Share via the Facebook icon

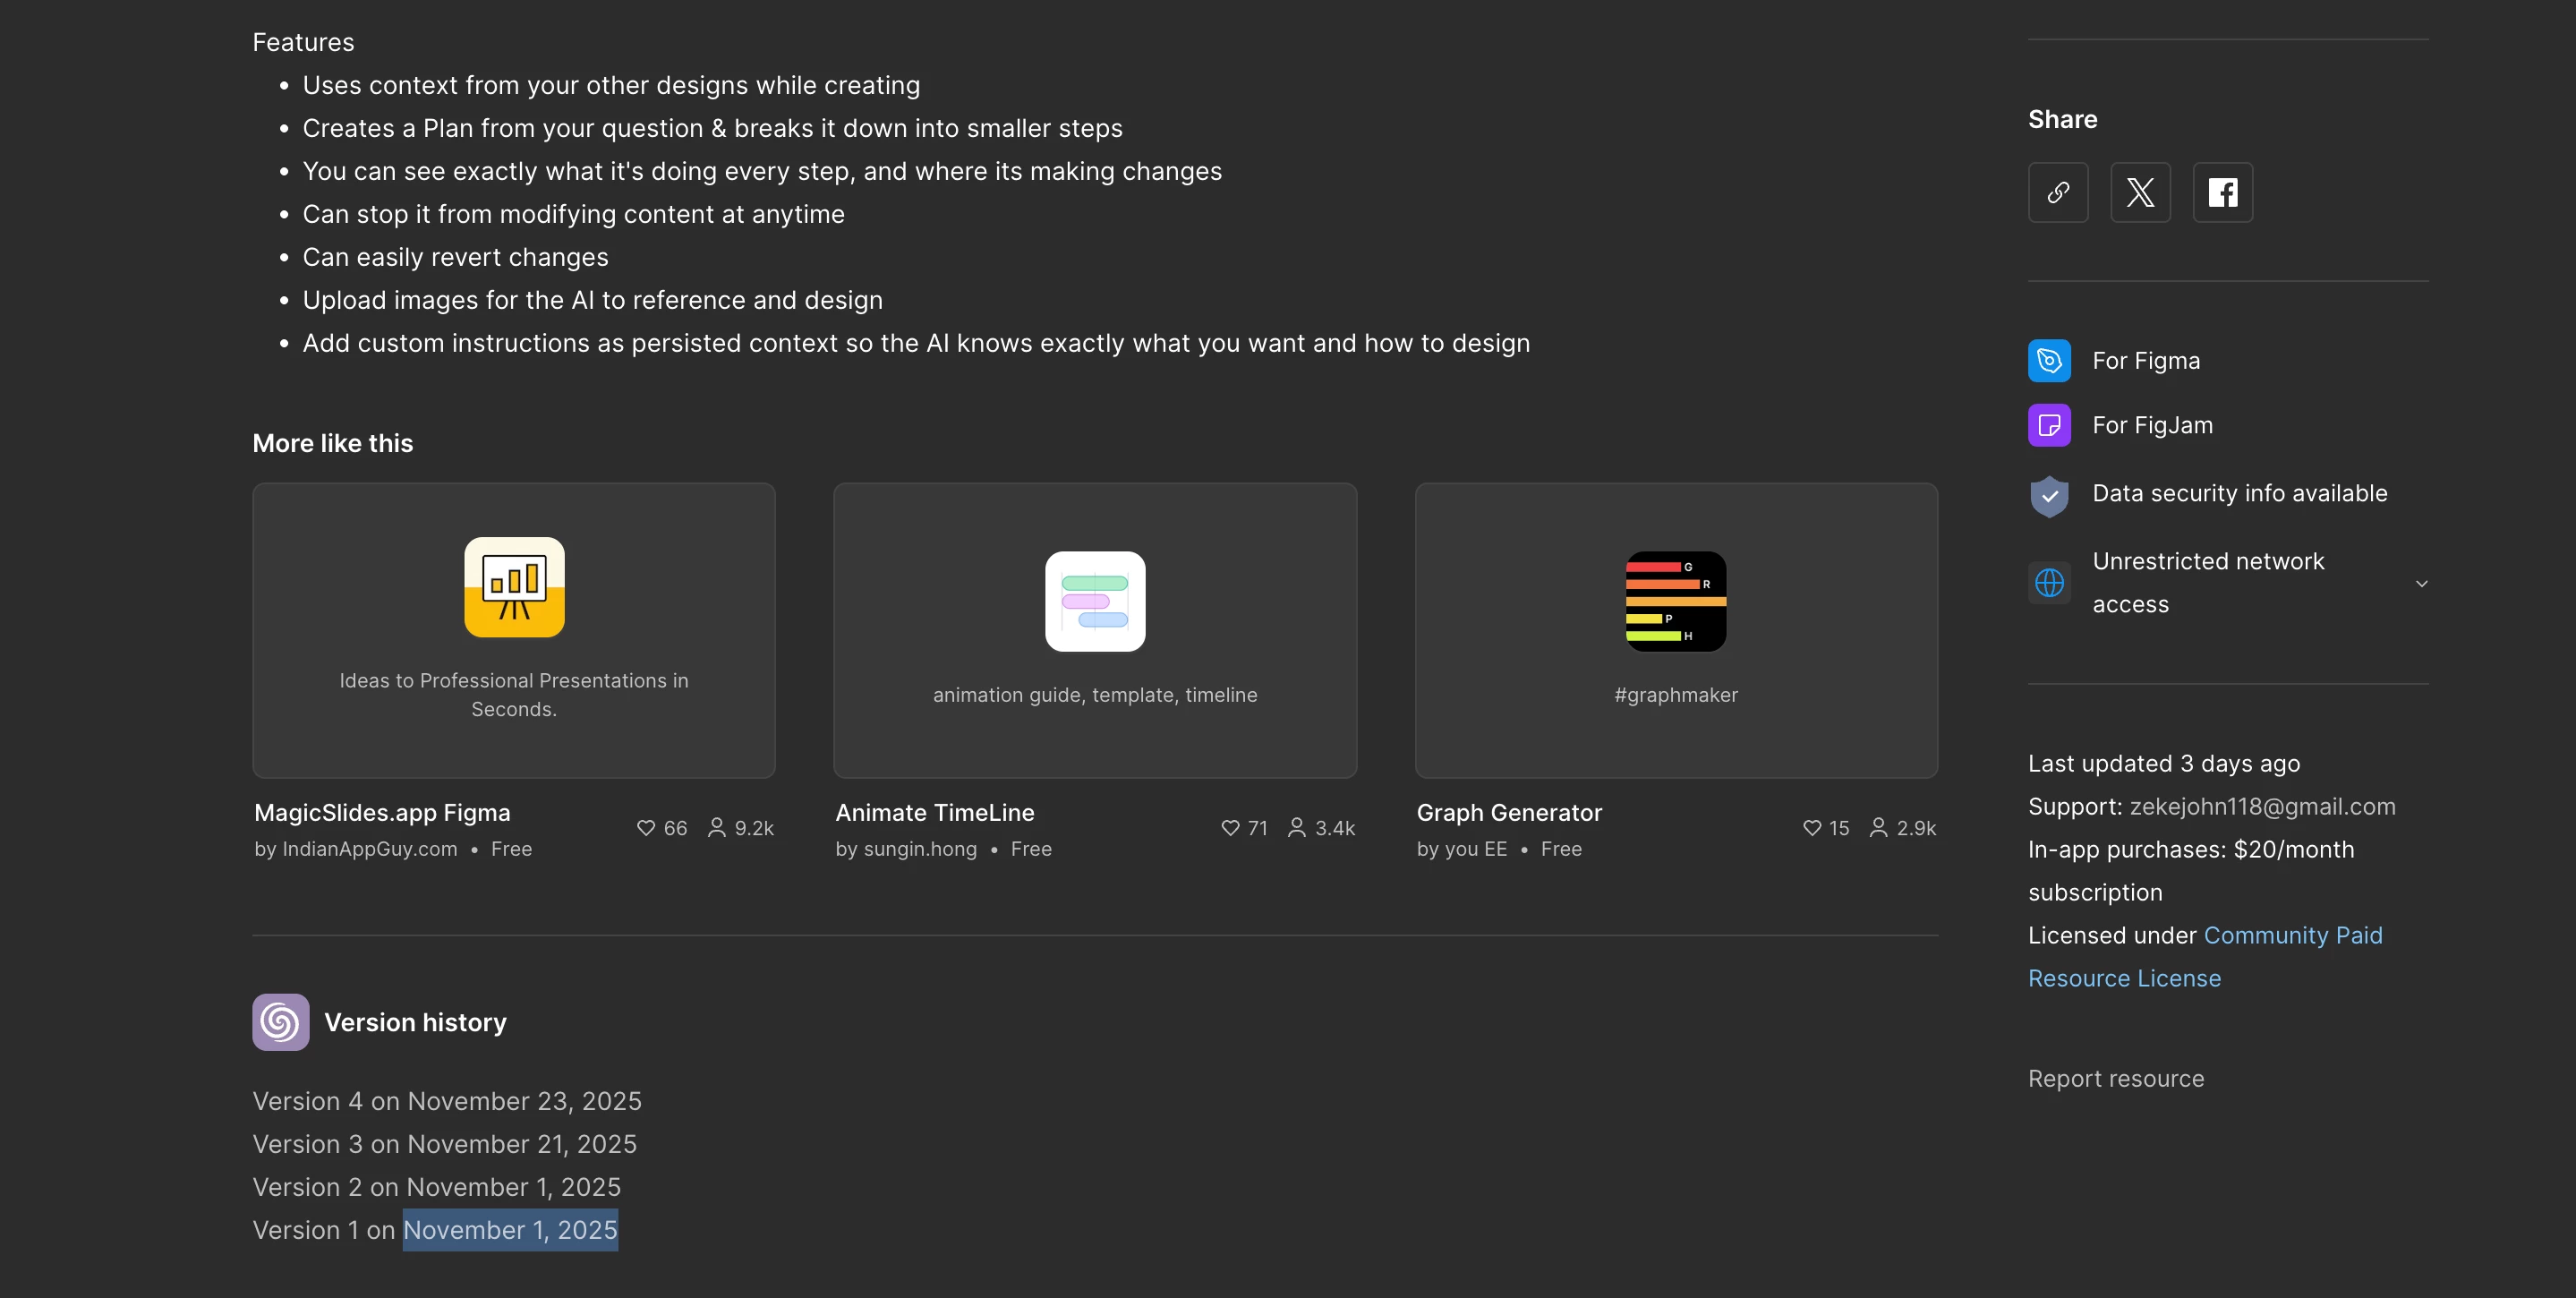pyautogui.click(x=2222, y=192)
